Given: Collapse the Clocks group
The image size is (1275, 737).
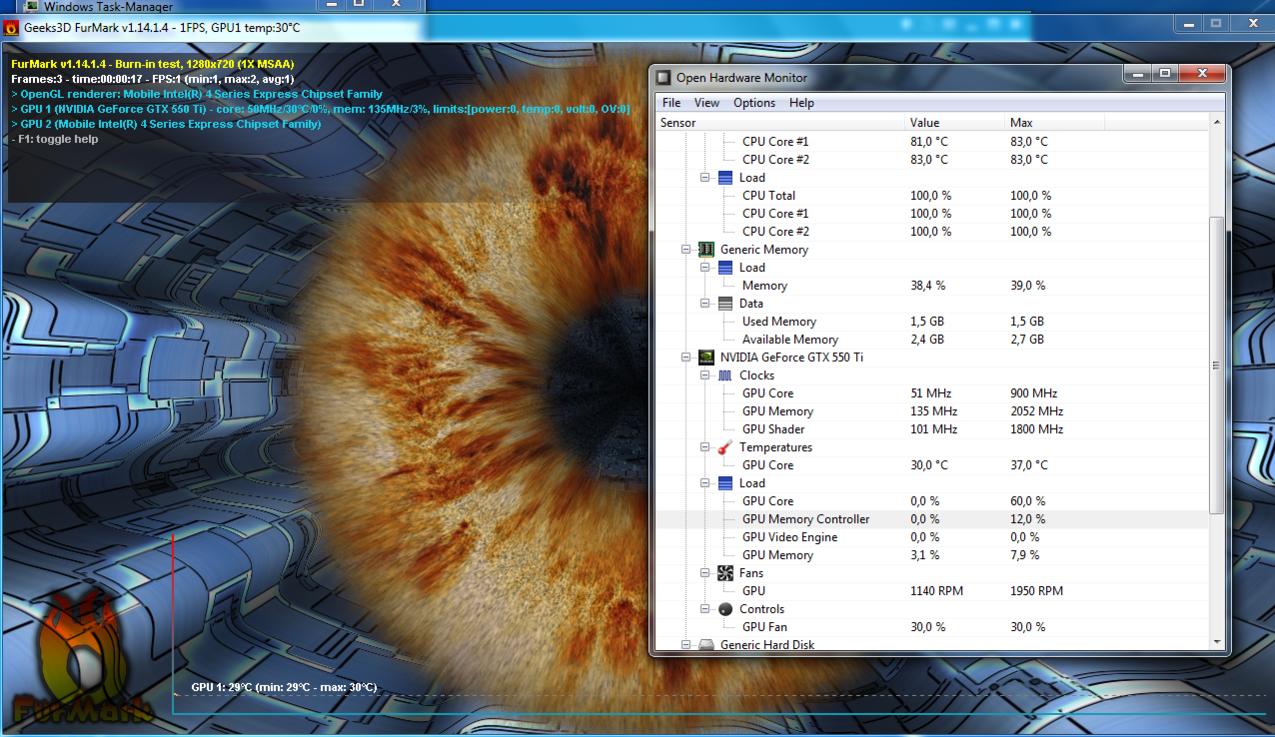Looking at the screenshot, I should (705, 376).
